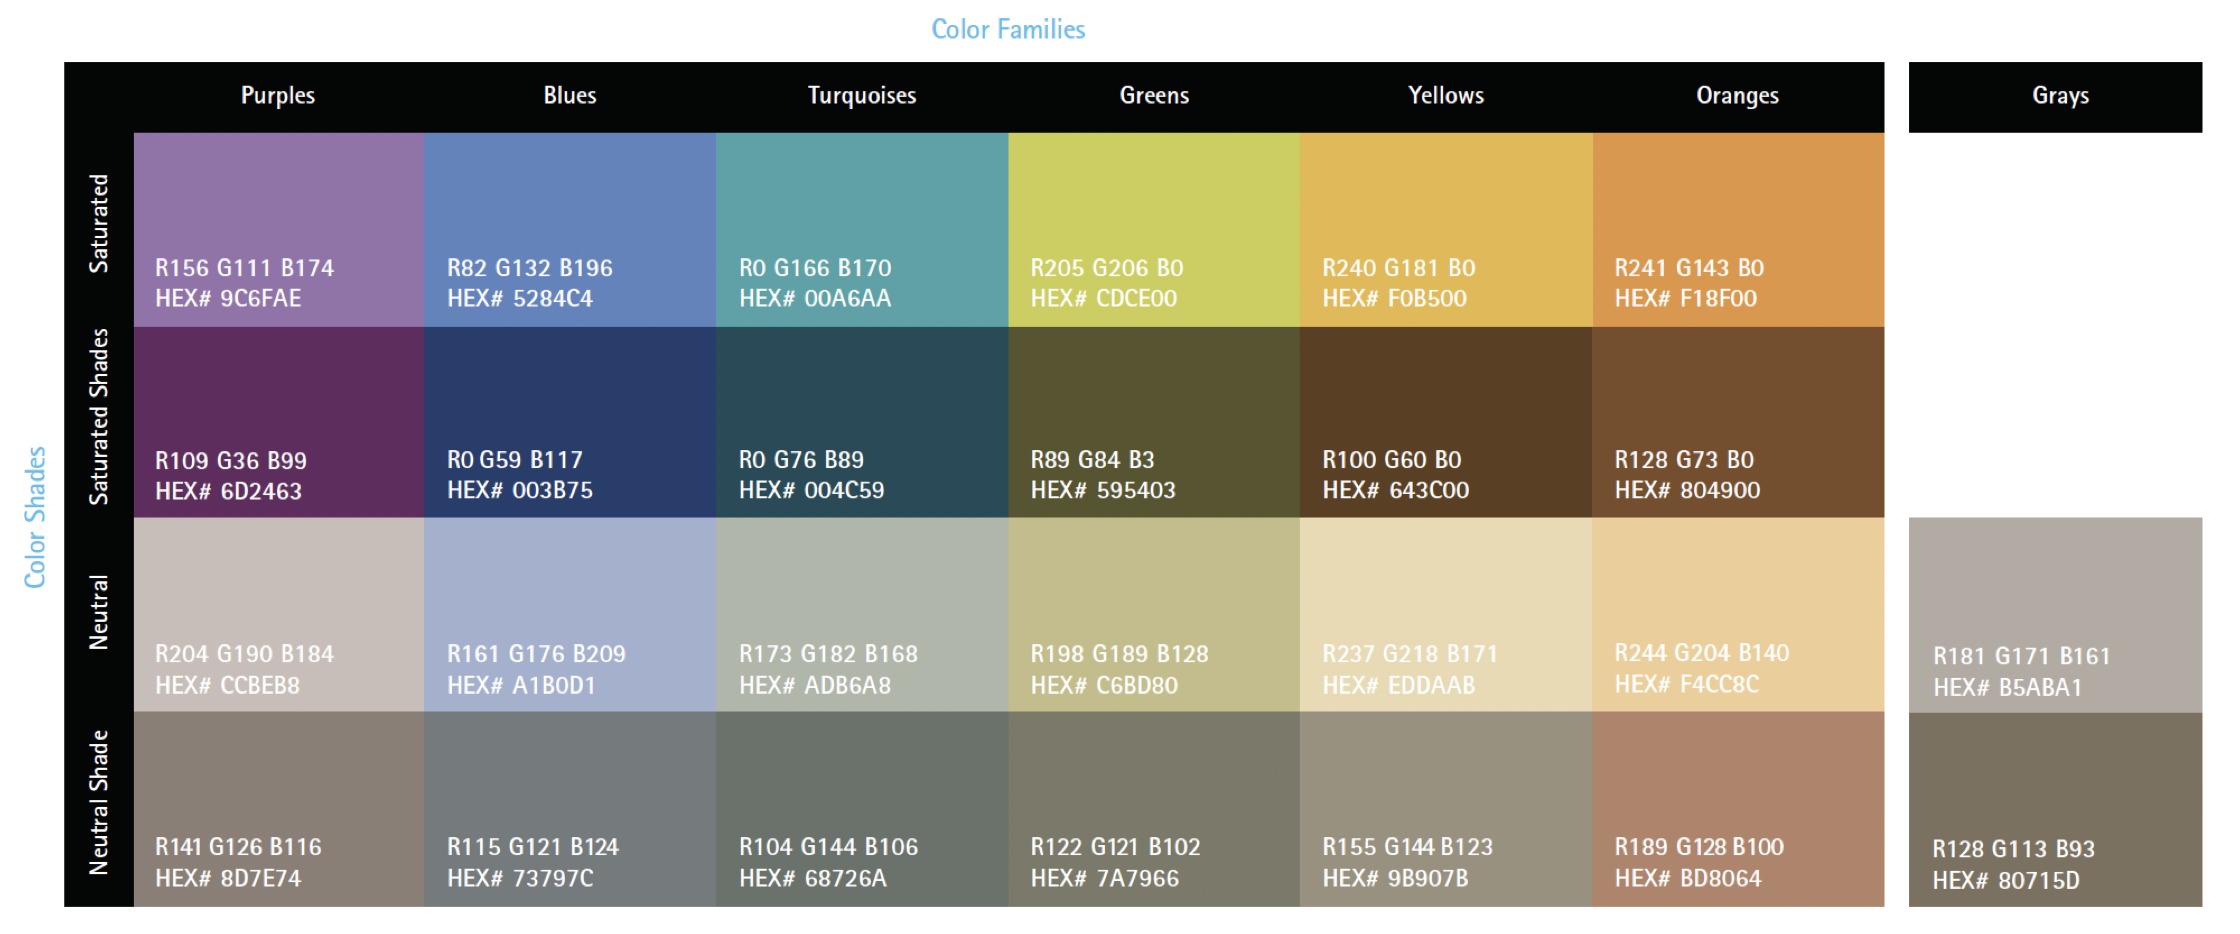The height and width of the screenshot is (934, 2240).
Task: Select the light gray swatch B5ABA1
Action: point(2055,614)
